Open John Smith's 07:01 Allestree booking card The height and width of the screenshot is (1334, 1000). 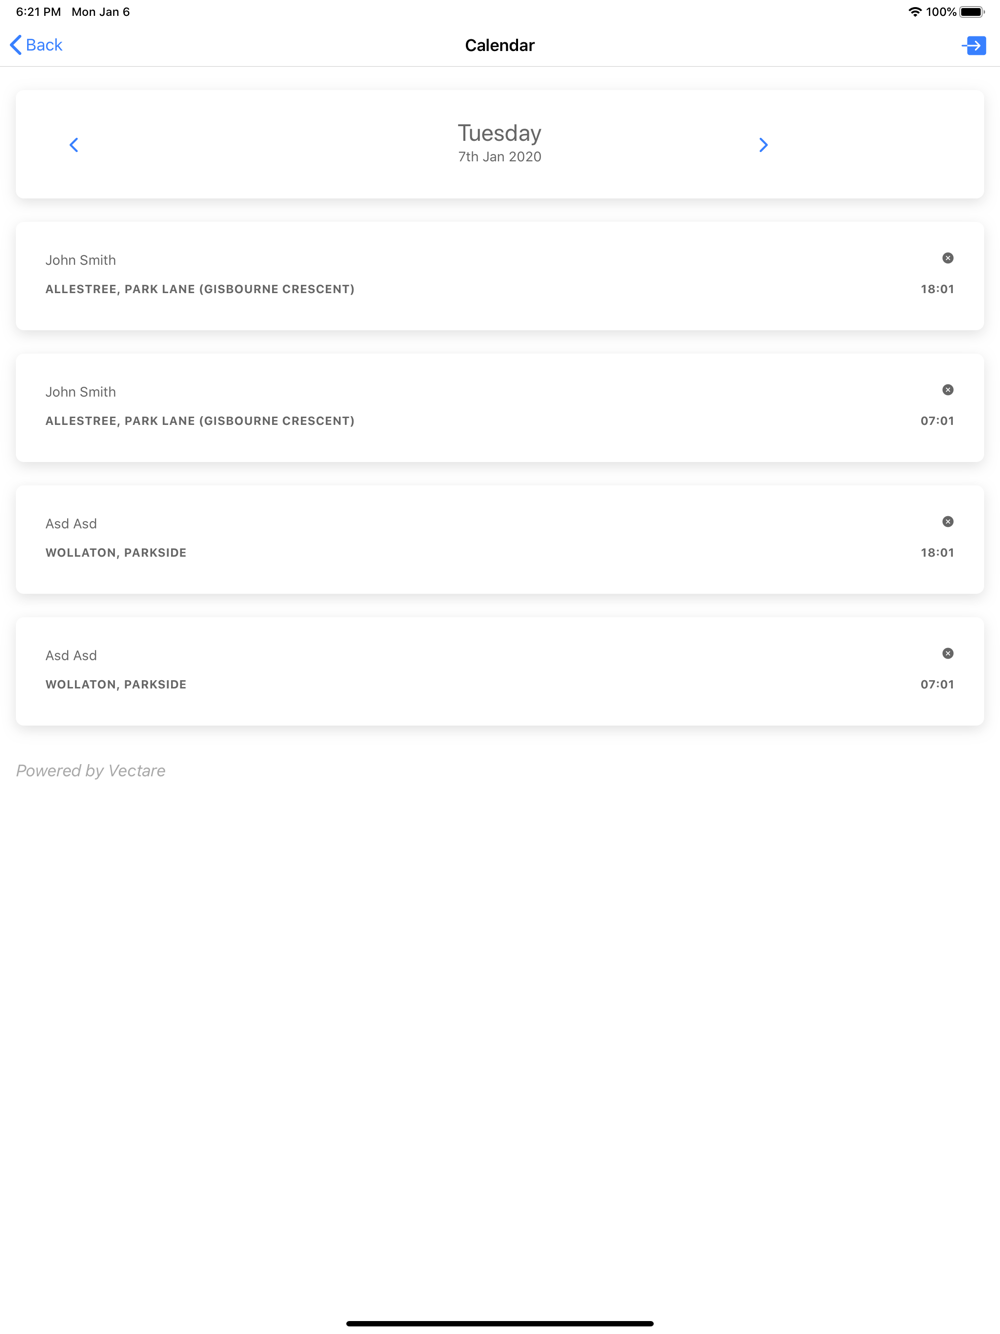pyautogui.click(x=500, y=408)
